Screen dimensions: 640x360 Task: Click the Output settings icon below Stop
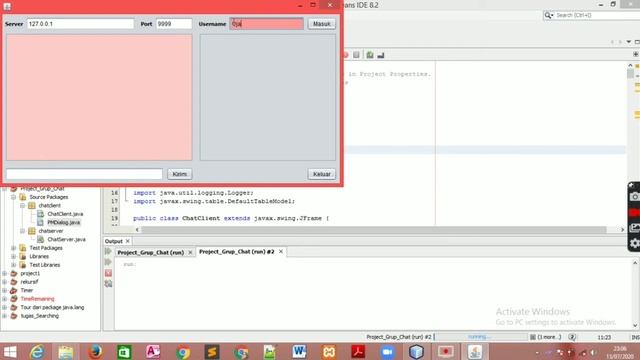108,284
